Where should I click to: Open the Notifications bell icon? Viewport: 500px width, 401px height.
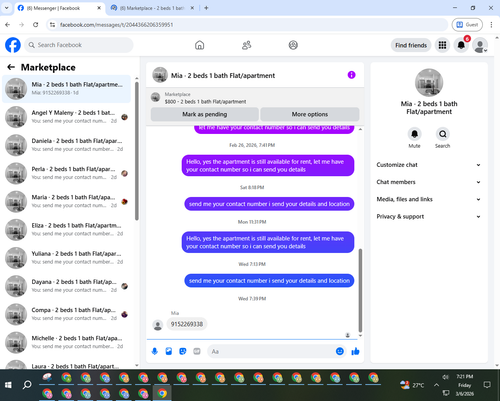(x=461, y=45)
